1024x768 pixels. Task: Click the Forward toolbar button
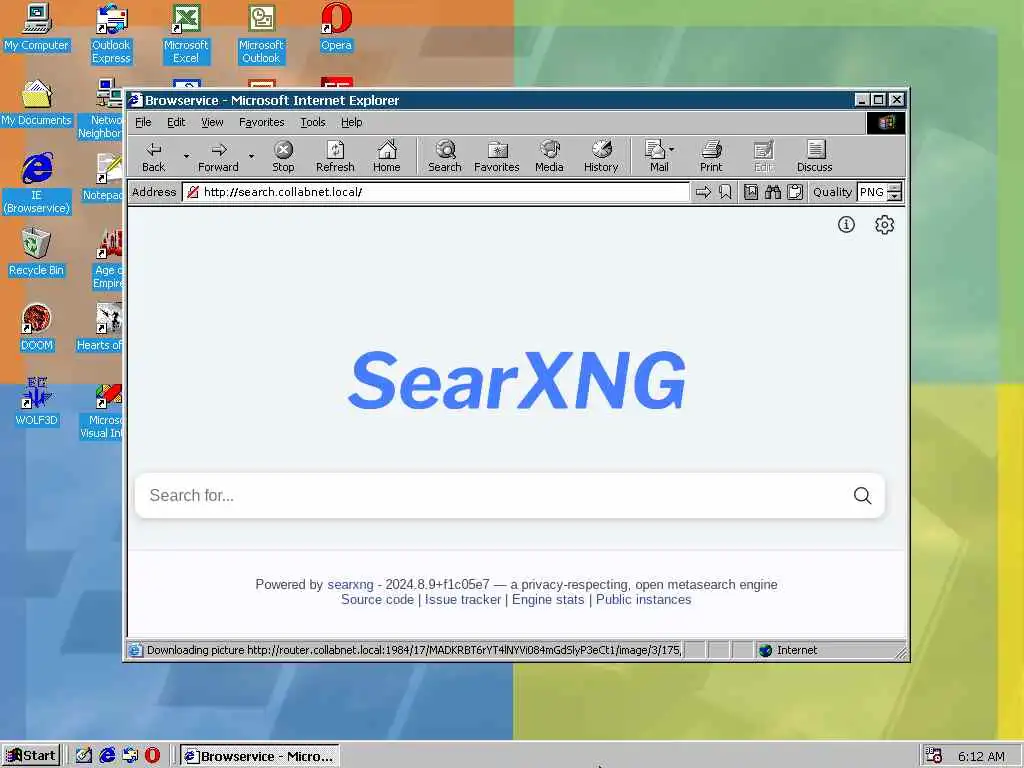click(x=218, y=157)
